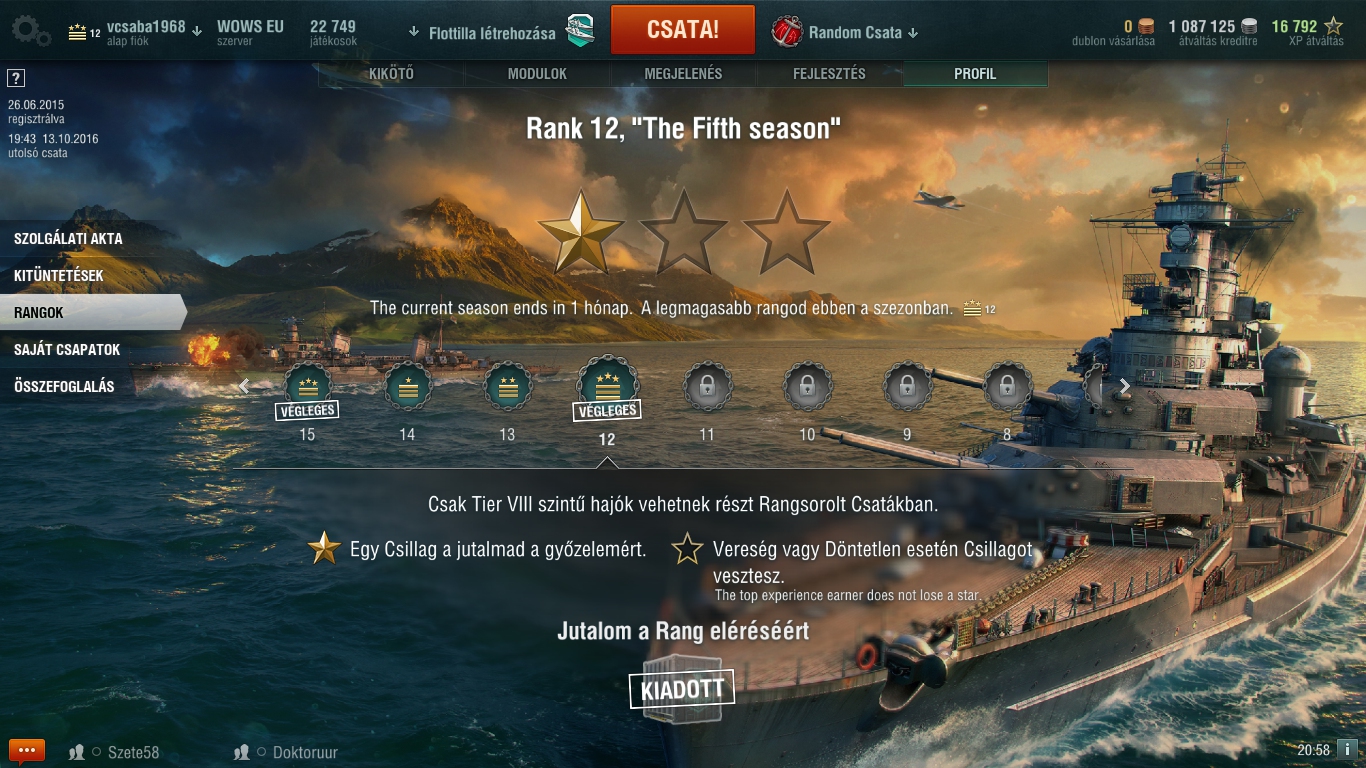Click the KIADOTT reward container

(682, 689)
